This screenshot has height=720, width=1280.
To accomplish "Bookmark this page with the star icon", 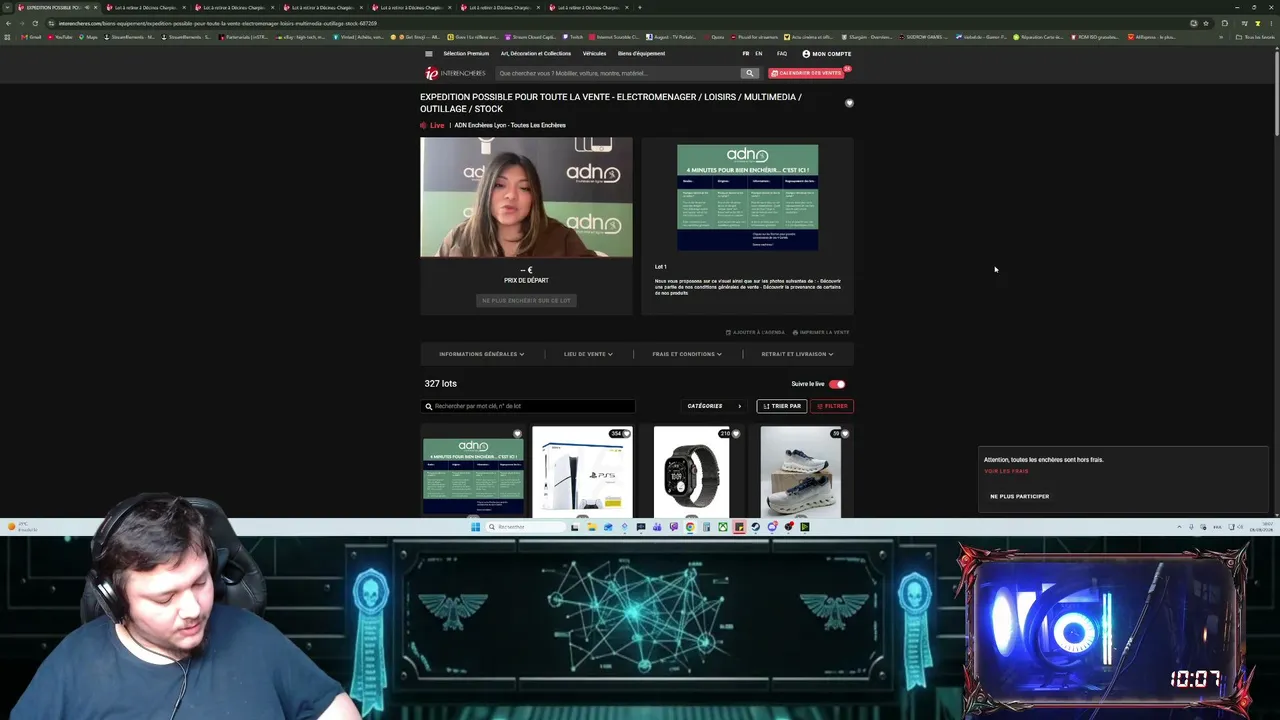I will click(x=1206, y=23).
